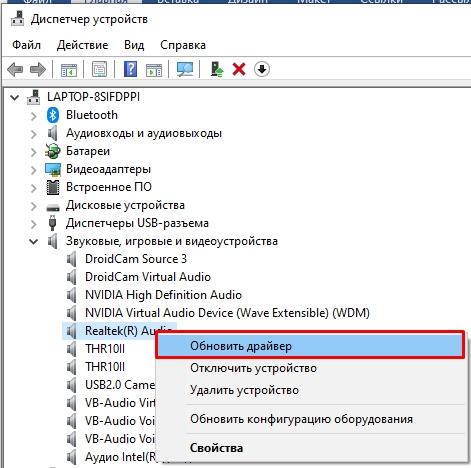Expand the Батареи category
This screenshot has height=468, width=471.
click(34, 152)
